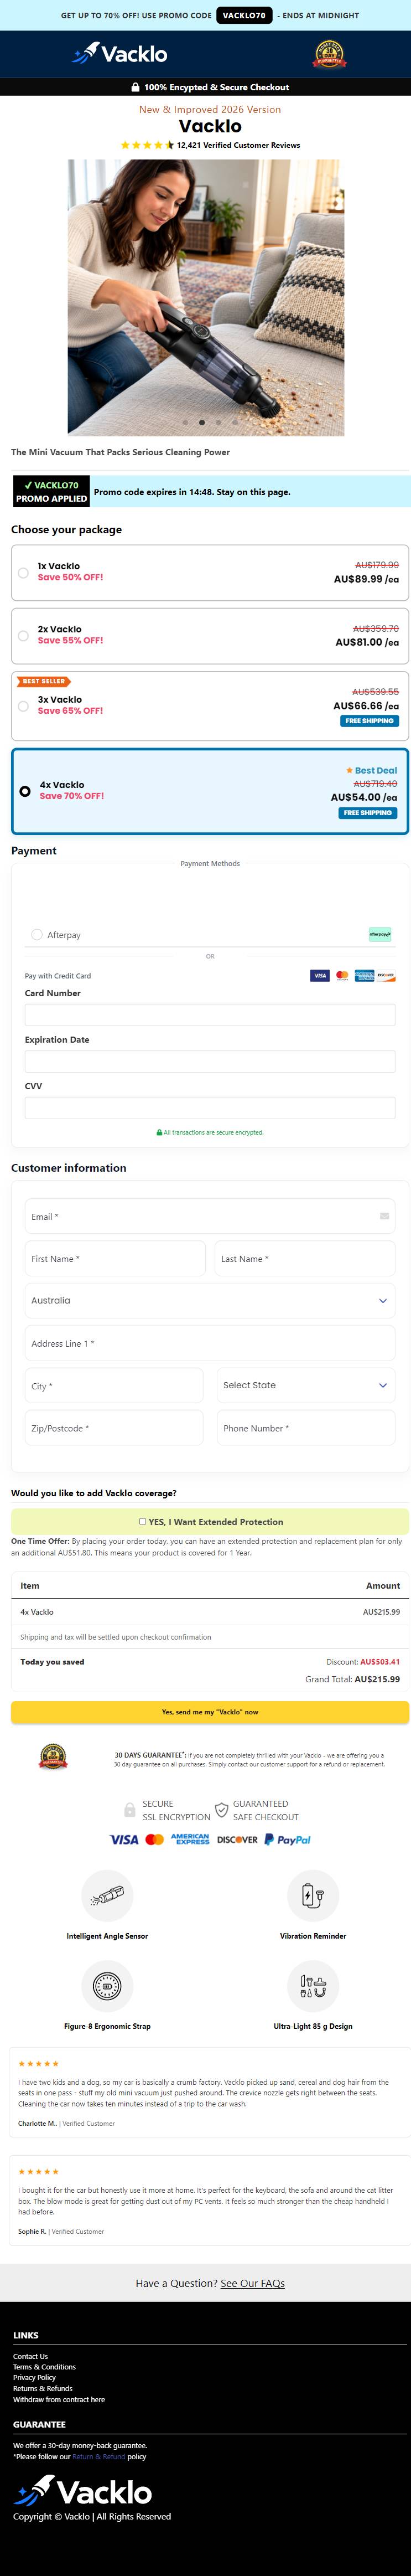
Task: Focus the Phone Number field
Action: click(x=306, y=1427)
